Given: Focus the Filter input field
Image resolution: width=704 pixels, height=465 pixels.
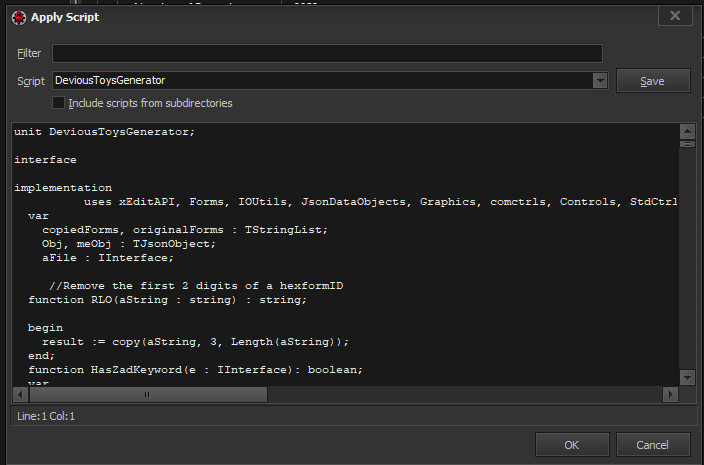Looking at the screenshot, I should point(327,53).
